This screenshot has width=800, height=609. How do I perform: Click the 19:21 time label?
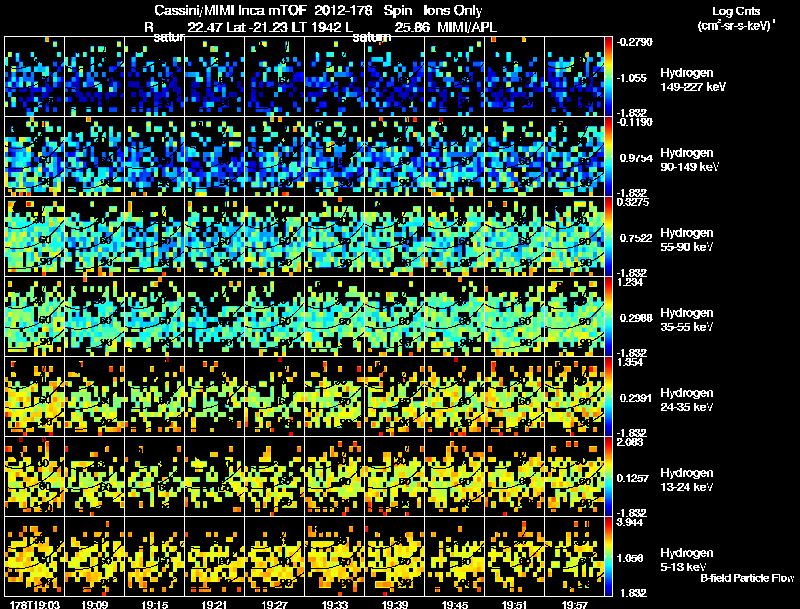[x=214, y=604]
